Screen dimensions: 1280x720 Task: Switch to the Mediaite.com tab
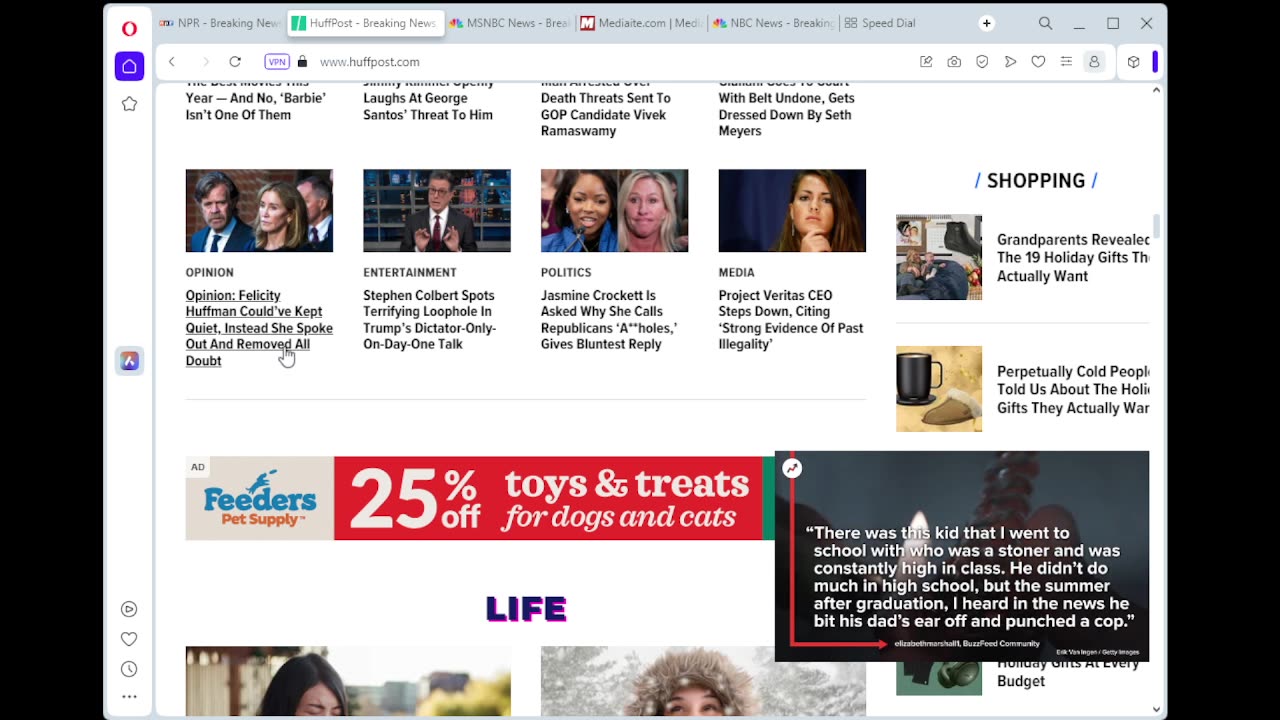[x=640, y=23]
